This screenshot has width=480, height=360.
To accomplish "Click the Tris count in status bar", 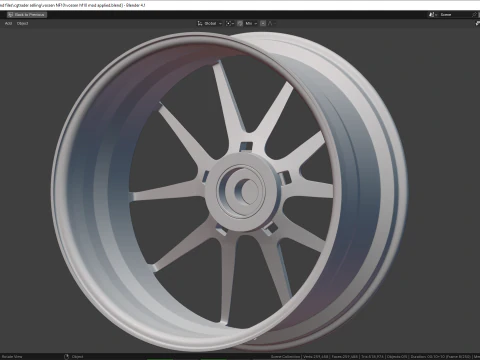I will (373, 357).
